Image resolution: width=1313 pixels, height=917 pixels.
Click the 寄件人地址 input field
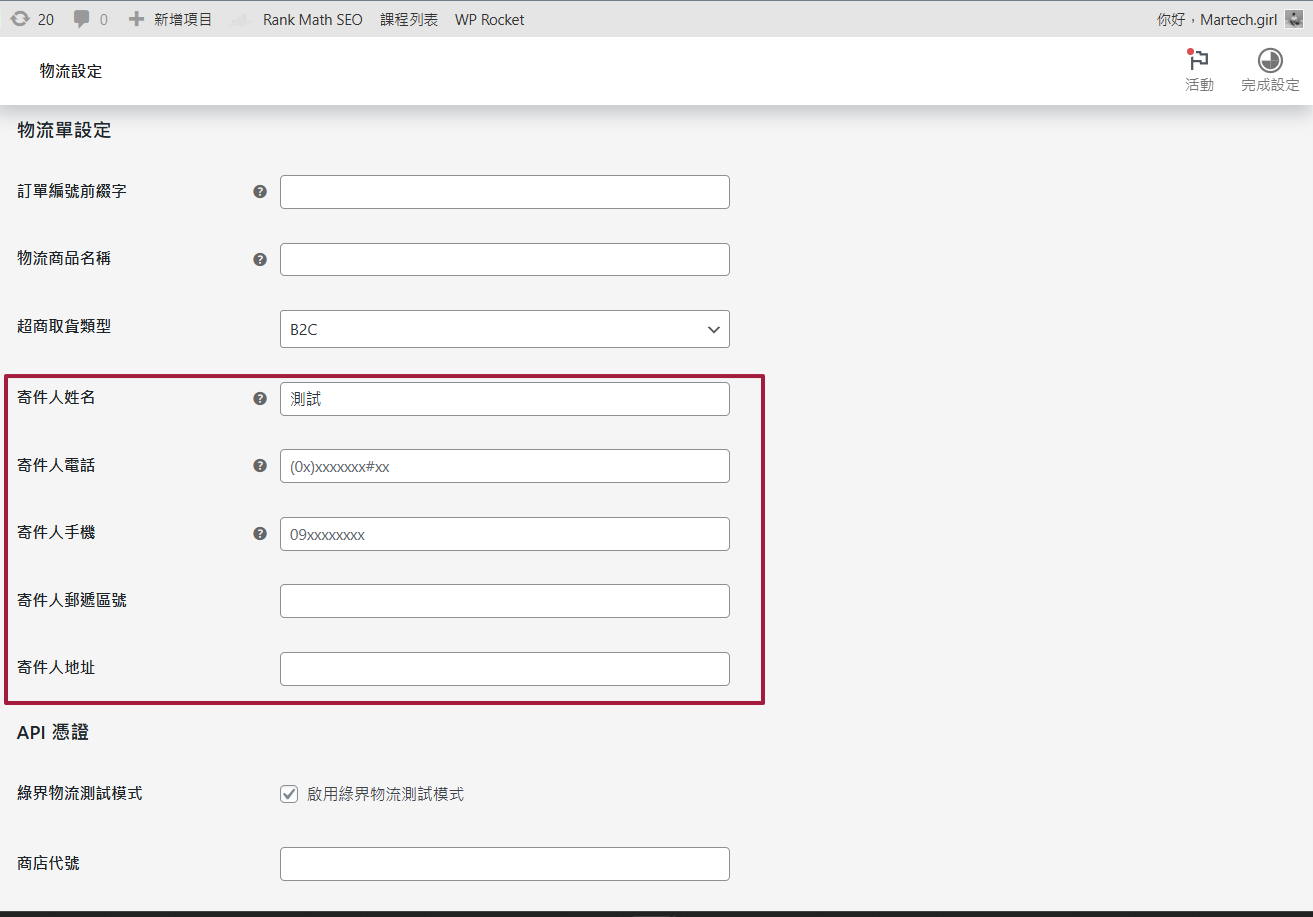tap(504, 669)
